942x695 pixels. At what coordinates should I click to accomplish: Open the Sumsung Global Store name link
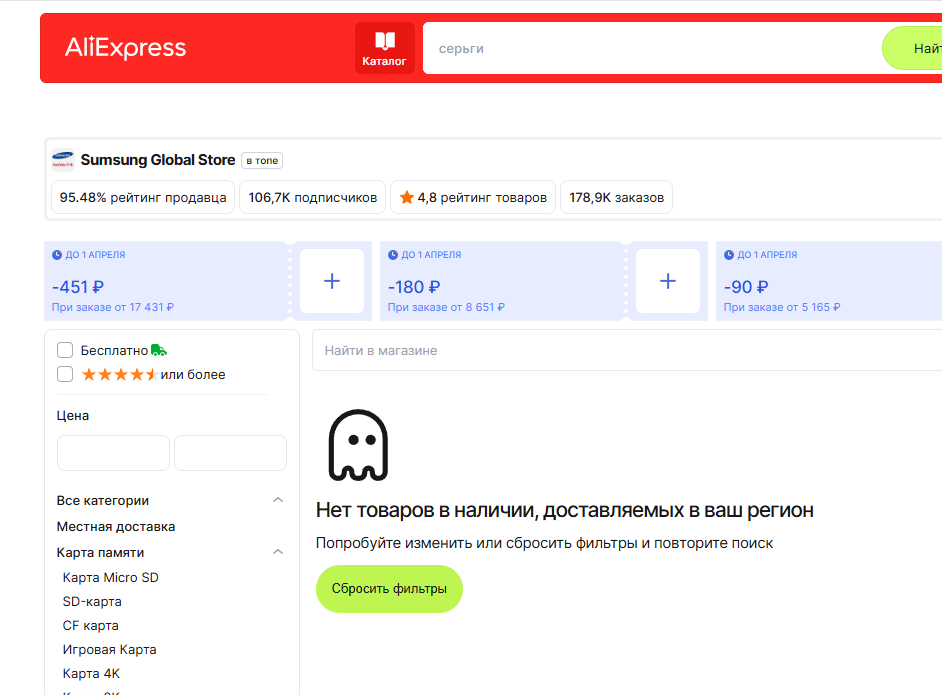pyautogui.click(x=158, y=160)
